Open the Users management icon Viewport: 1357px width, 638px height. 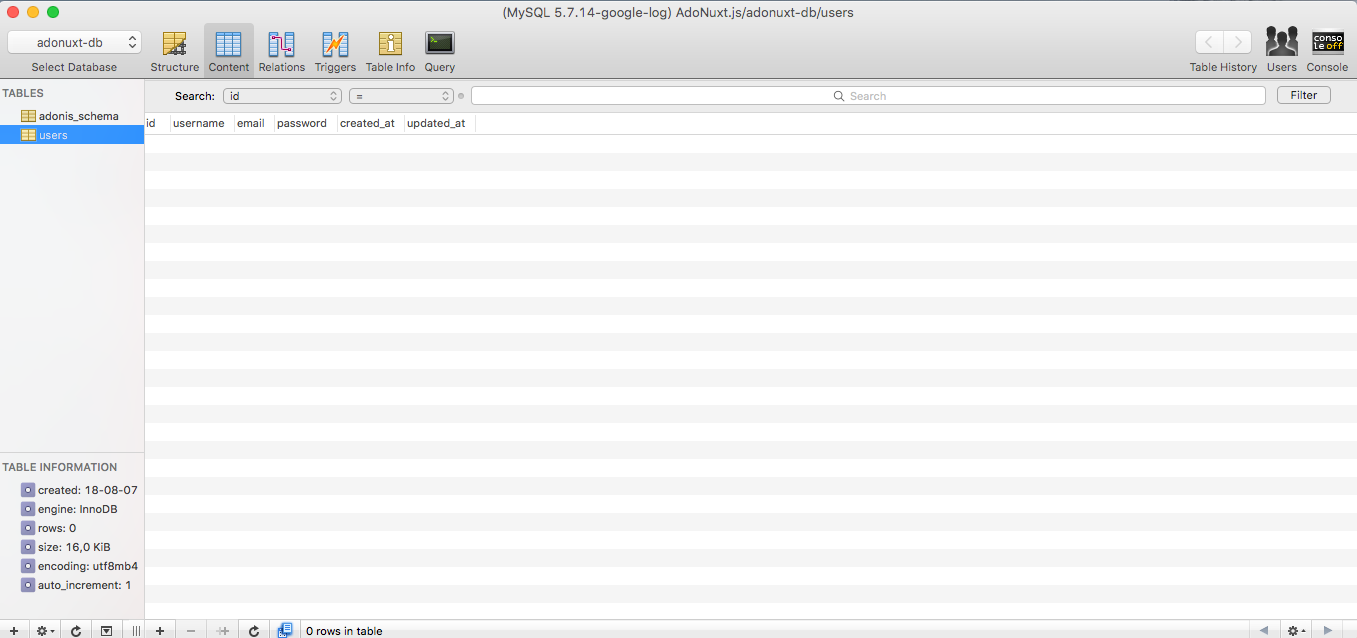tap(1281, 44)
